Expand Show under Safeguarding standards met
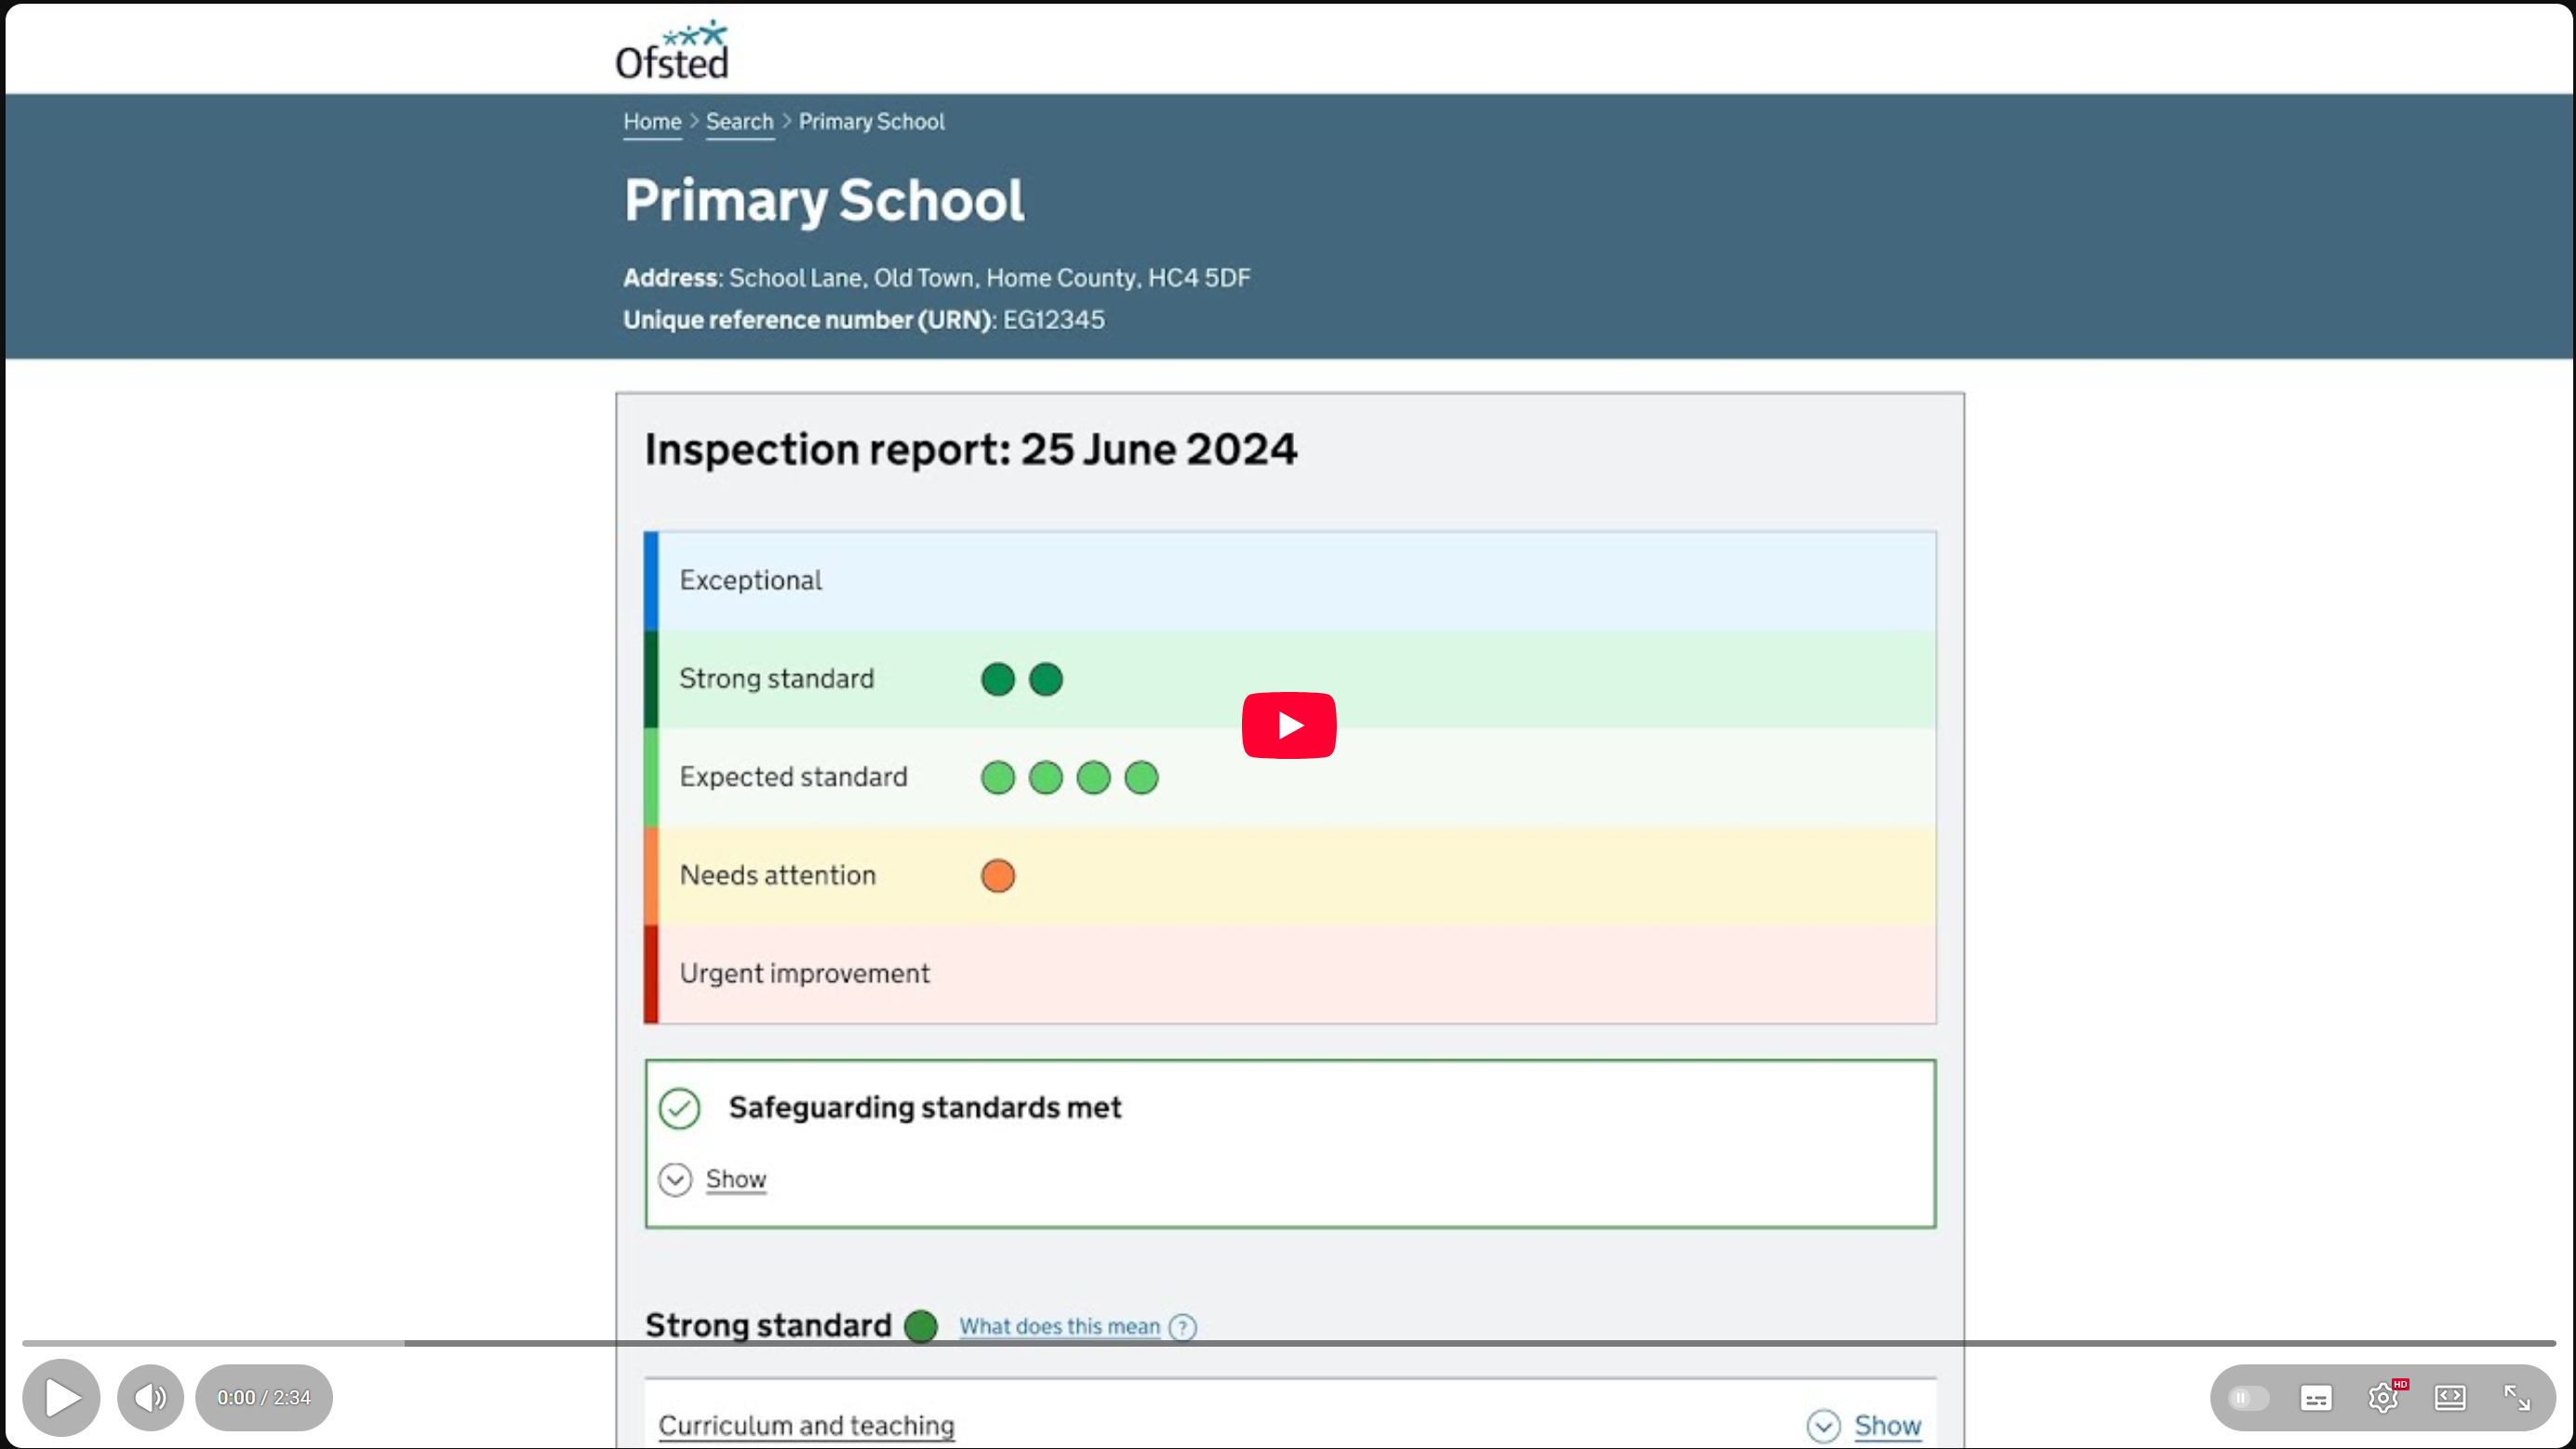This screenshot has width=2576, height=1449. point(735,1179)
